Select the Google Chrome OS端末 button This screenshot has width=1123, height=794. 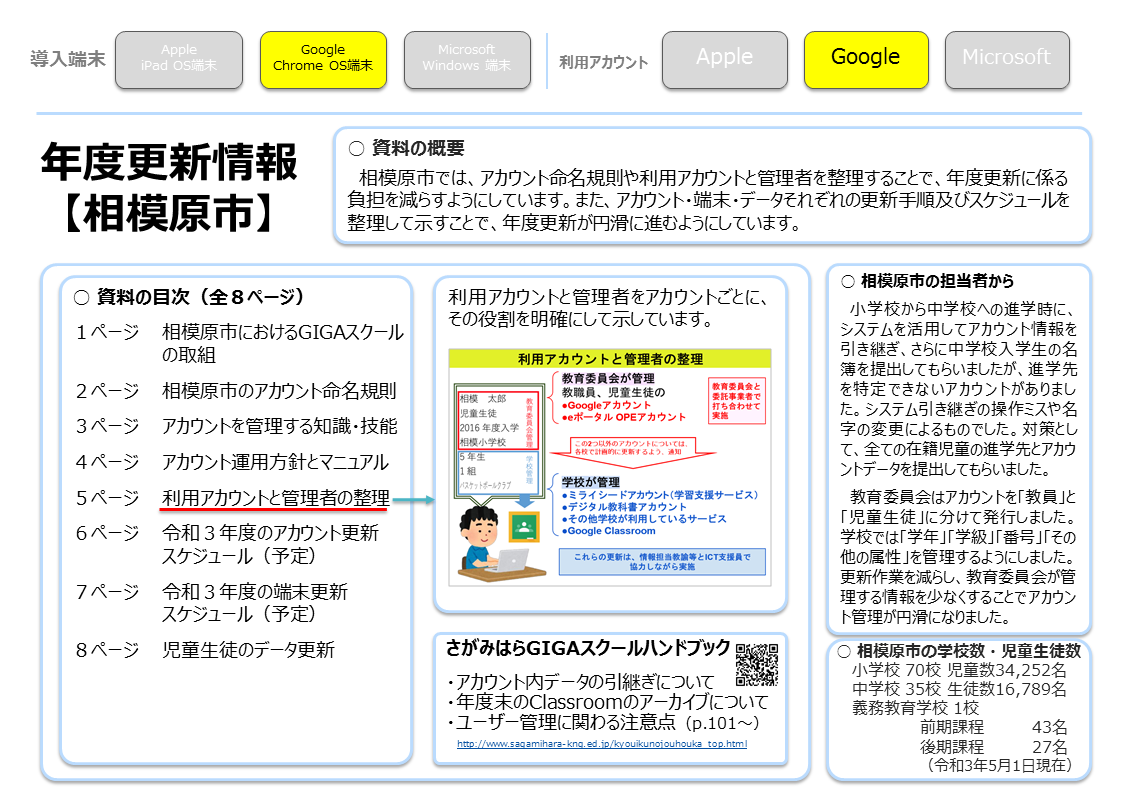pyautogui.click(x=323, y=59)
